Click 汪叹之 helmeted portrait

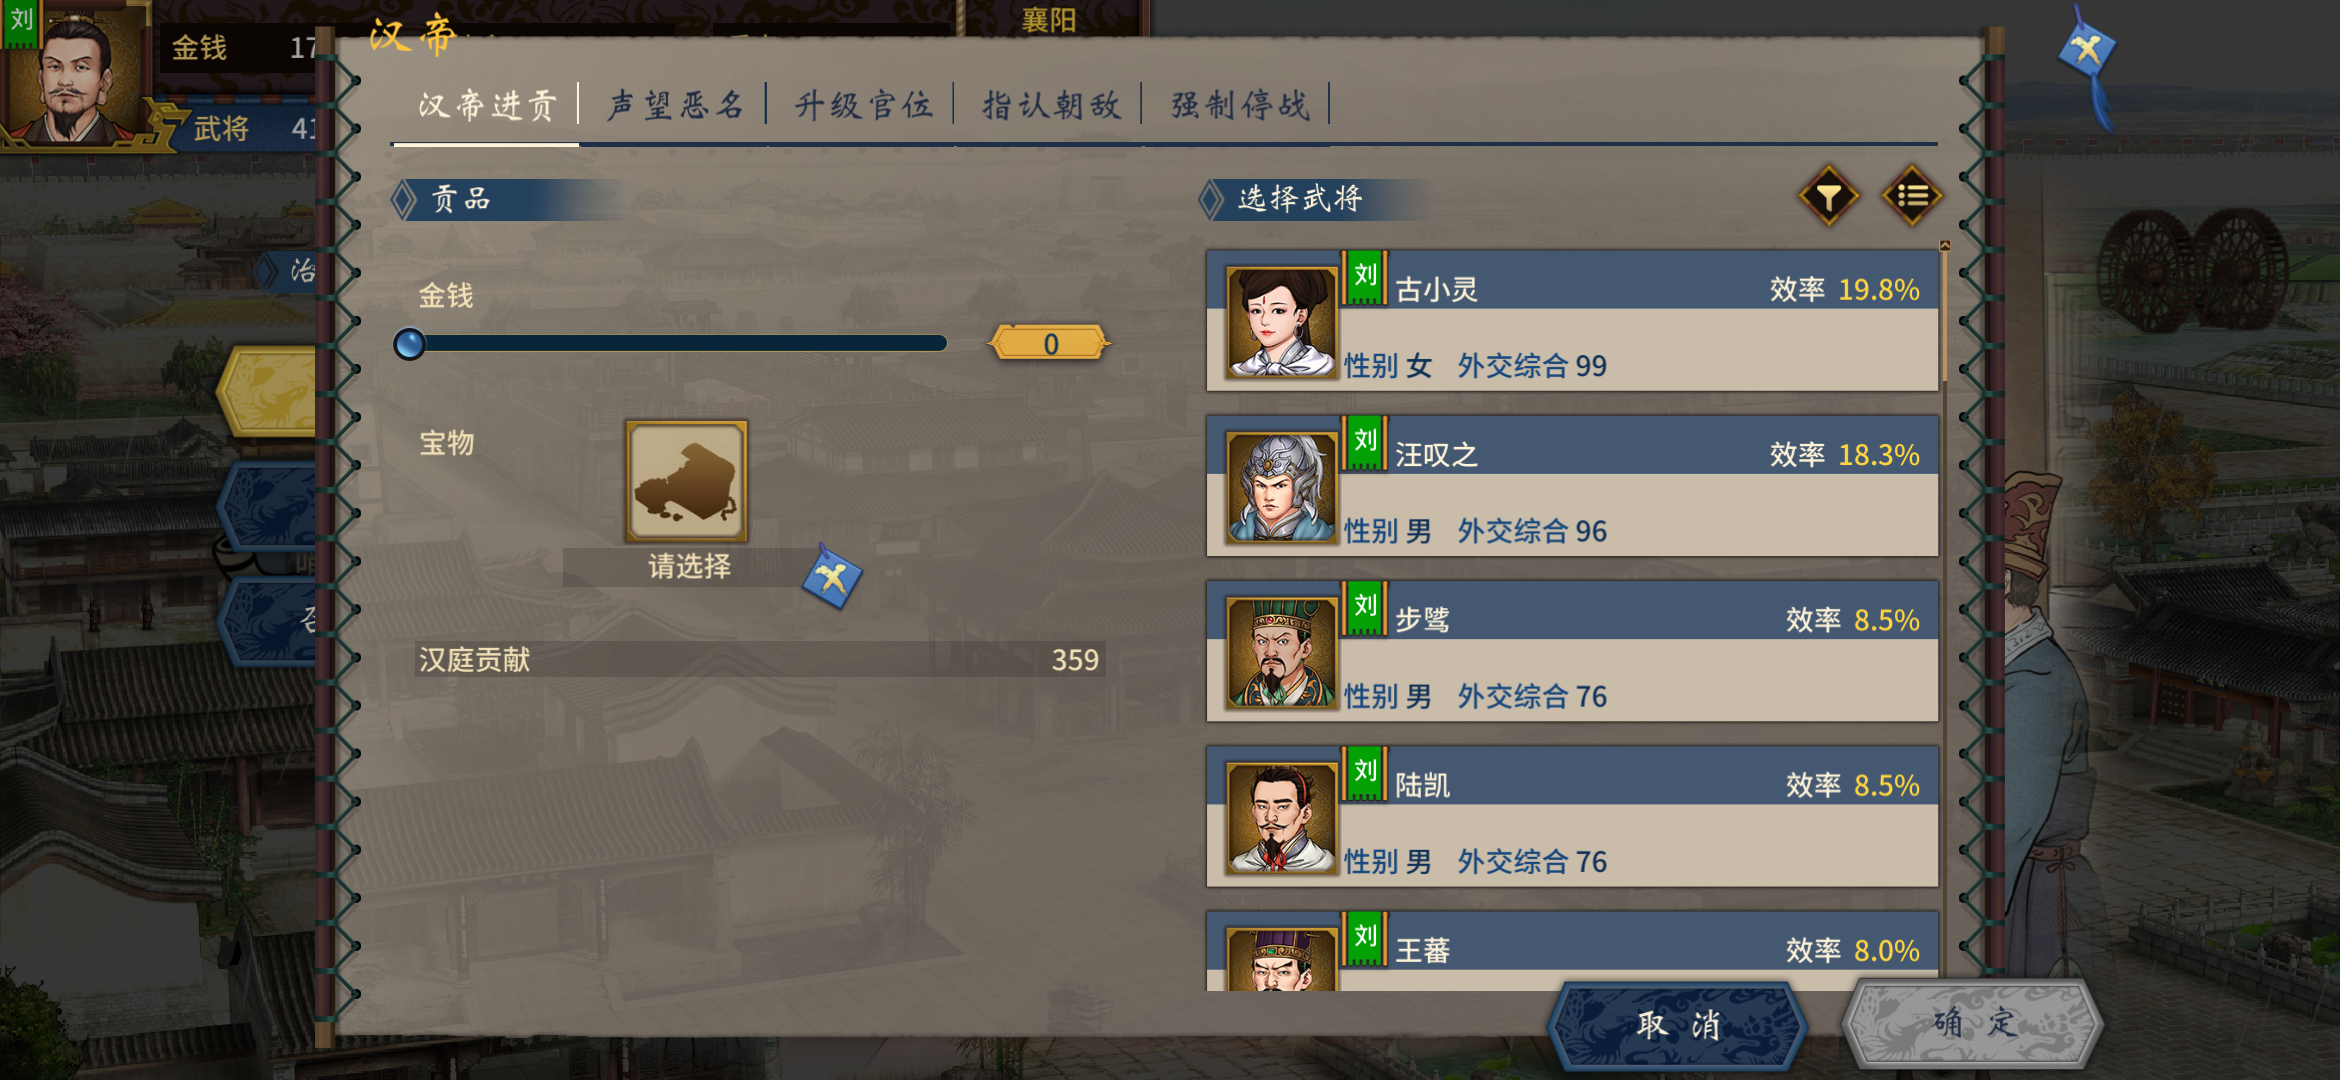coord(1281,487)
